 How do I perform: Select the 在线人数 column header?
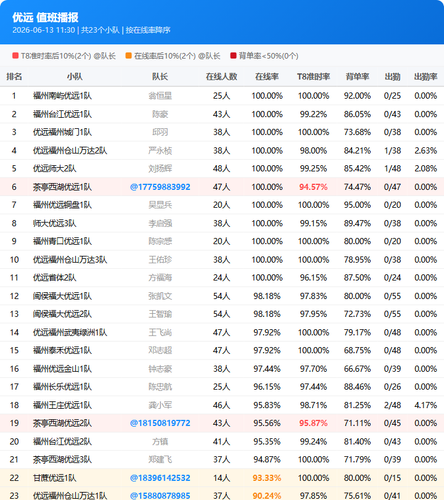[221, 77]
